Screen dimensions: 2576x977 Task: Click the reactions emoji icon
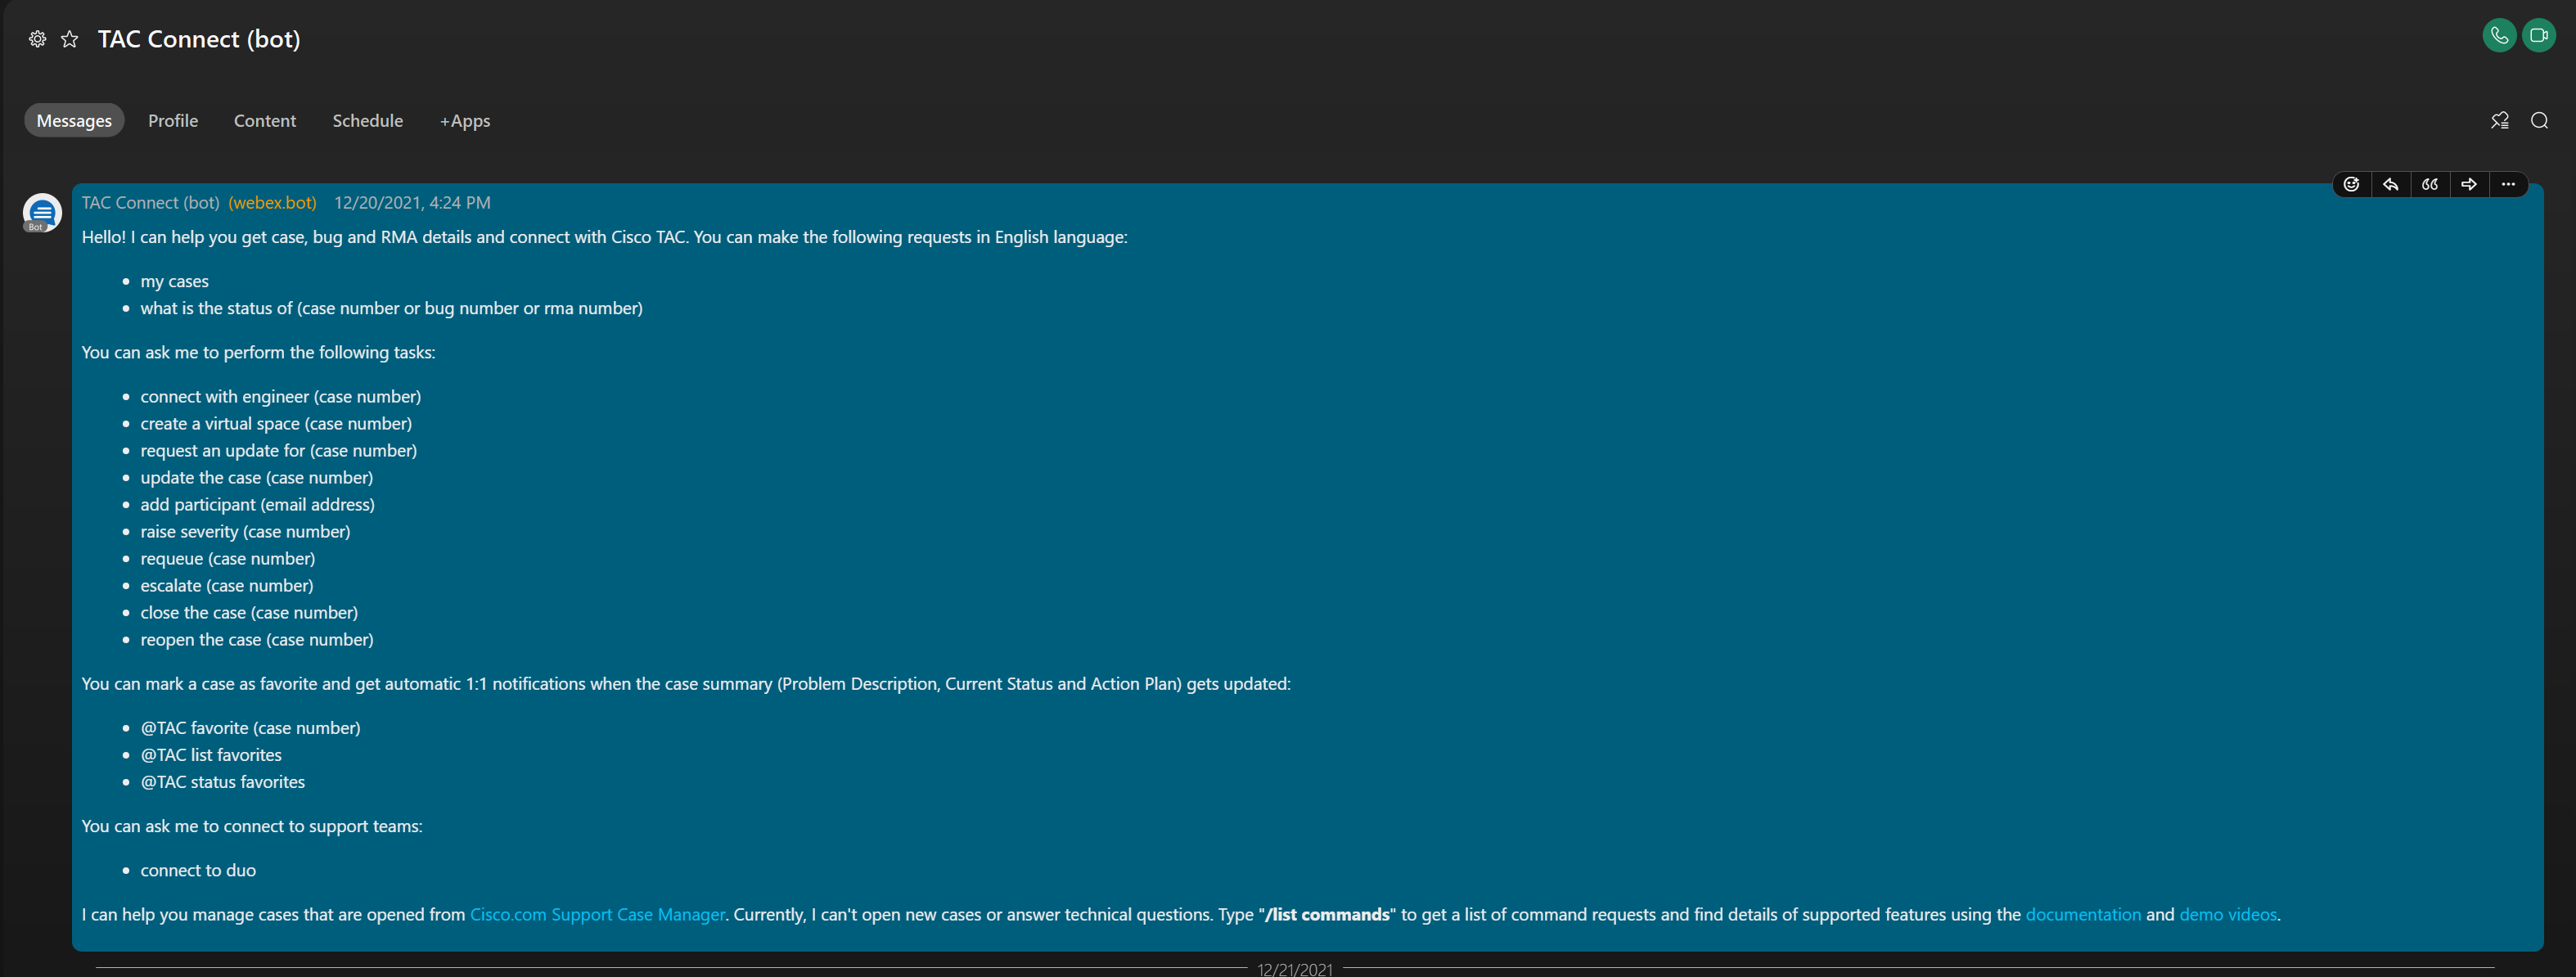2353,186
